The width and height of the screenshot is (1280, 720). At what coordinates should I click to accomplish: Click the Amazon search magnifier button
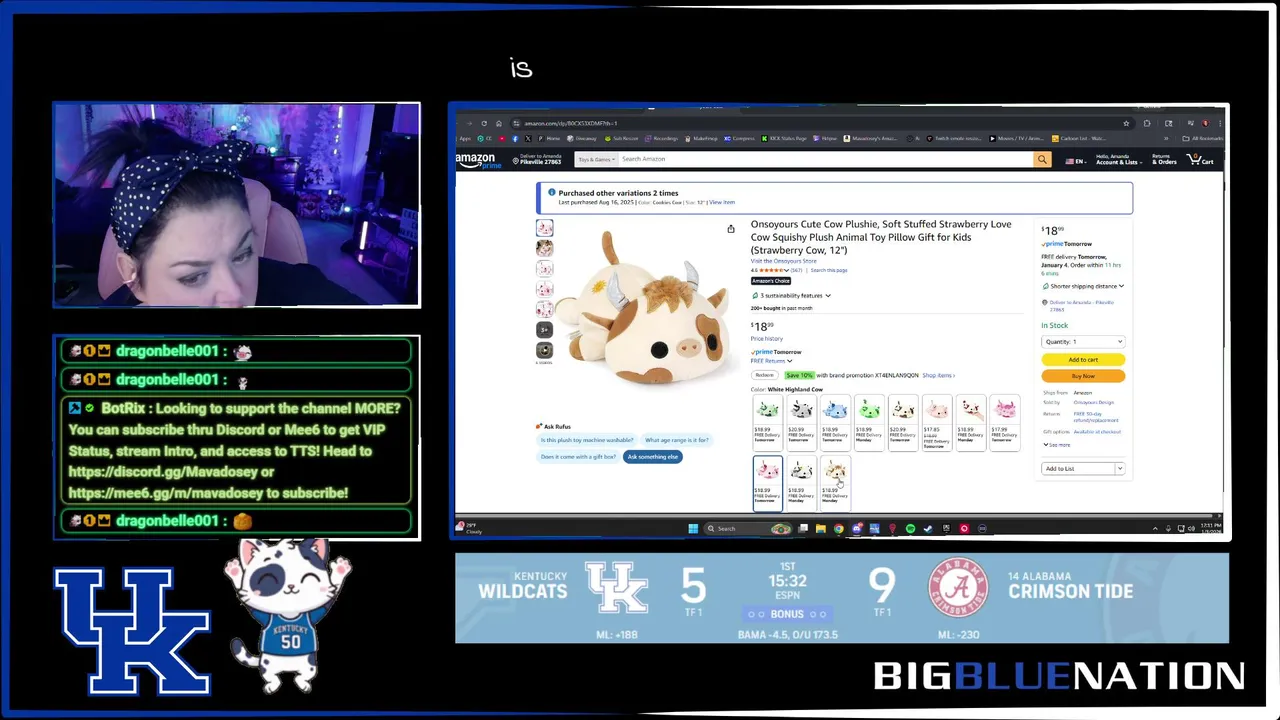pyautogui.click(x=1042, y=159)
